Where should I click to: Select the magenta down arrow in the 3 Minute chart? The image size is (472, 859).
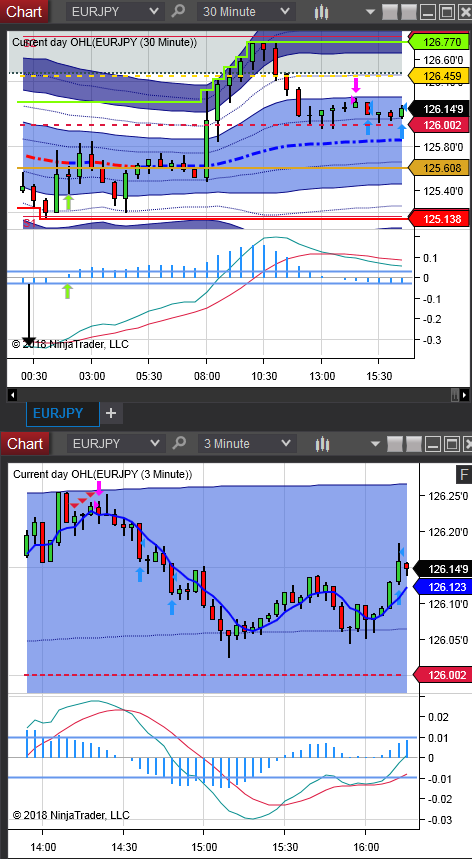tap(99, 489)
